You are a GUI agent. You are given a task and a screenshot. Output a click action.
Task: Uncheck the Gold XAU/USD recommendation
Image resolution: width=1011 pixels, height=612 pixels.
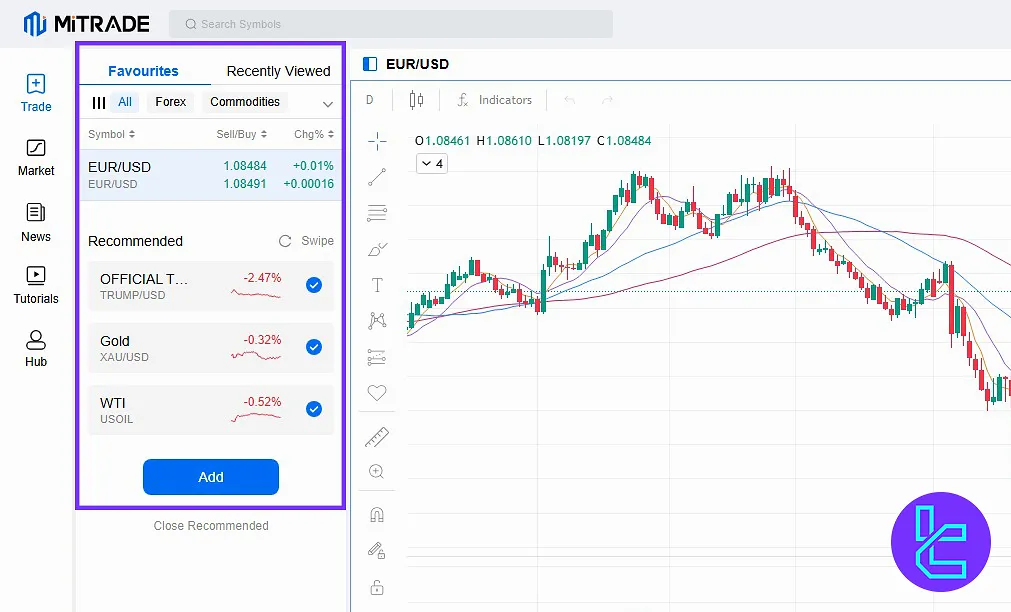(x=314, y=347)
